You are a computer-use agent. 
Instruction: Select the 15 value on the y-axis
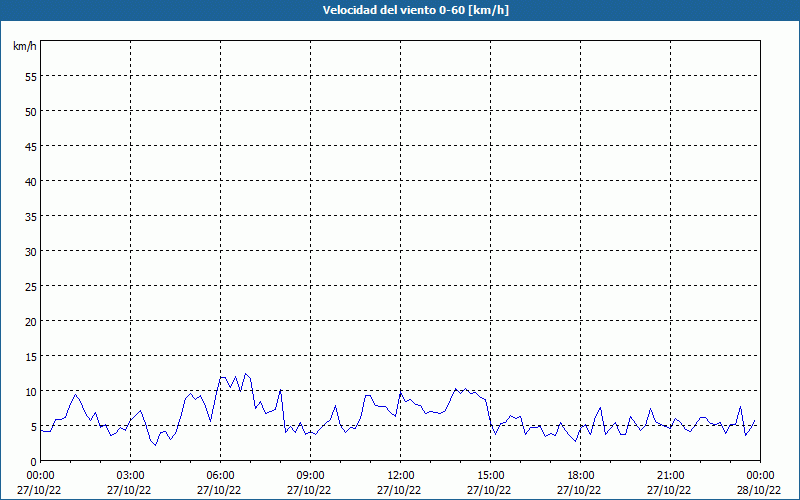[x=31, y=356]
